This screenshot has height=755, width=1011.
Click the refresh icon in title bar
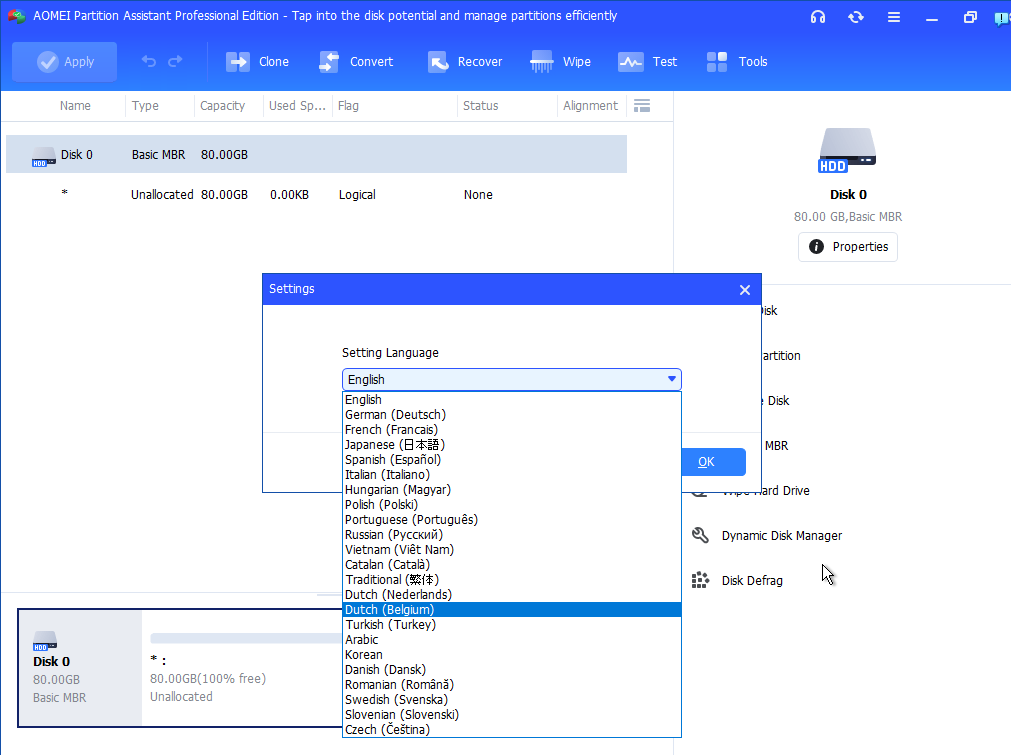[855, 17]
